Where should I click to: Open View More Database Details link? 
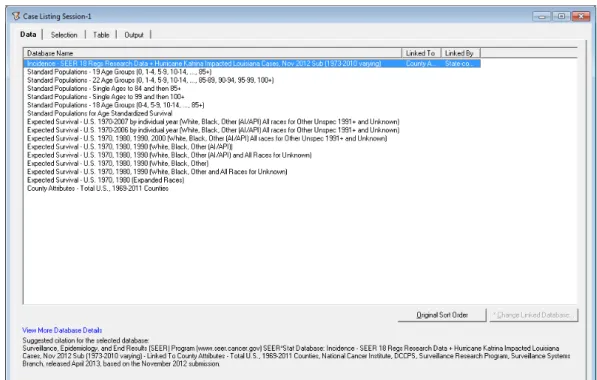point(62,330)
